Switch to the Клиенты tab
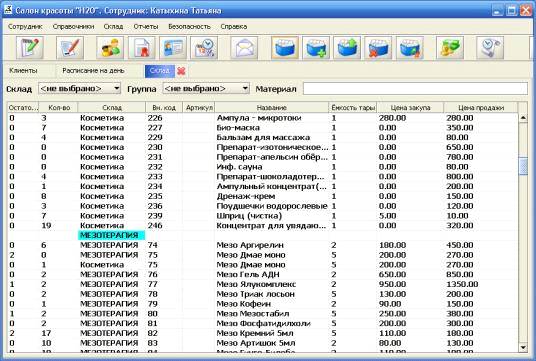This screenshot has width=536, height=361. (23, 71)
